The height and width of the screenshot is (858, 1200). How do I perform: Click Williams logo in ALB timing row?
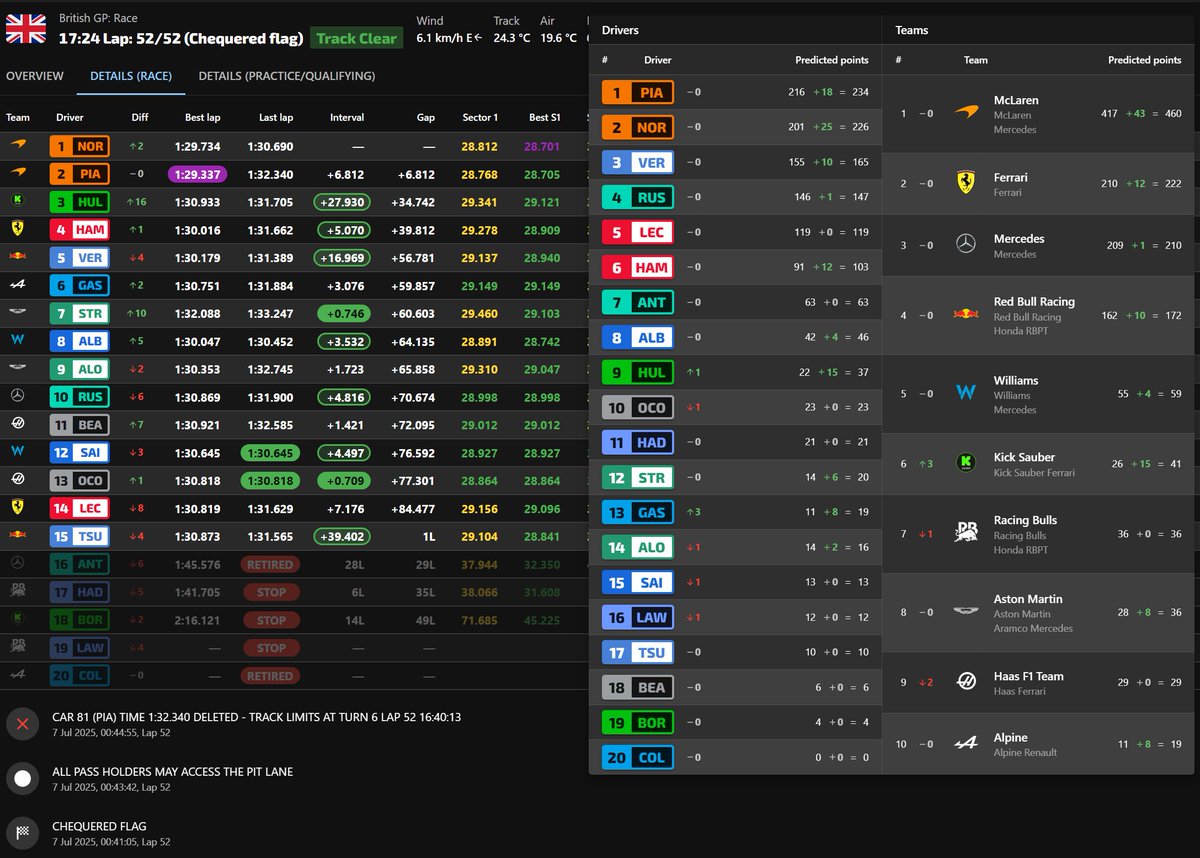tap(18, 341)
